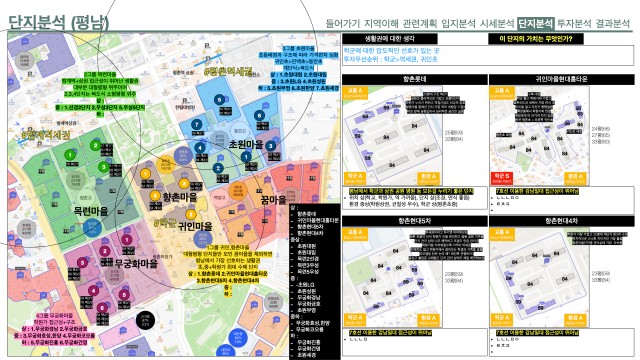Click 목련2선경 in the black ranking list
This screenshot has width=640, height=360.
[308, 259]
